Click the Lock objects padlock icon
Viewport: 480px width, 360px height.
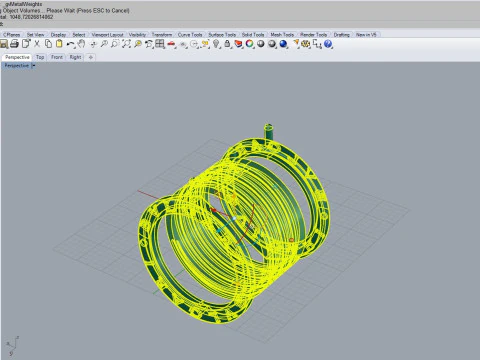(227, 44)
